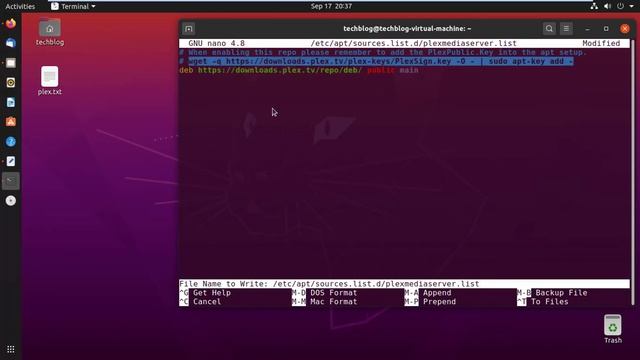Click the To Files option
The height and width of the screenshot is (360, 640).
(543, 302)
